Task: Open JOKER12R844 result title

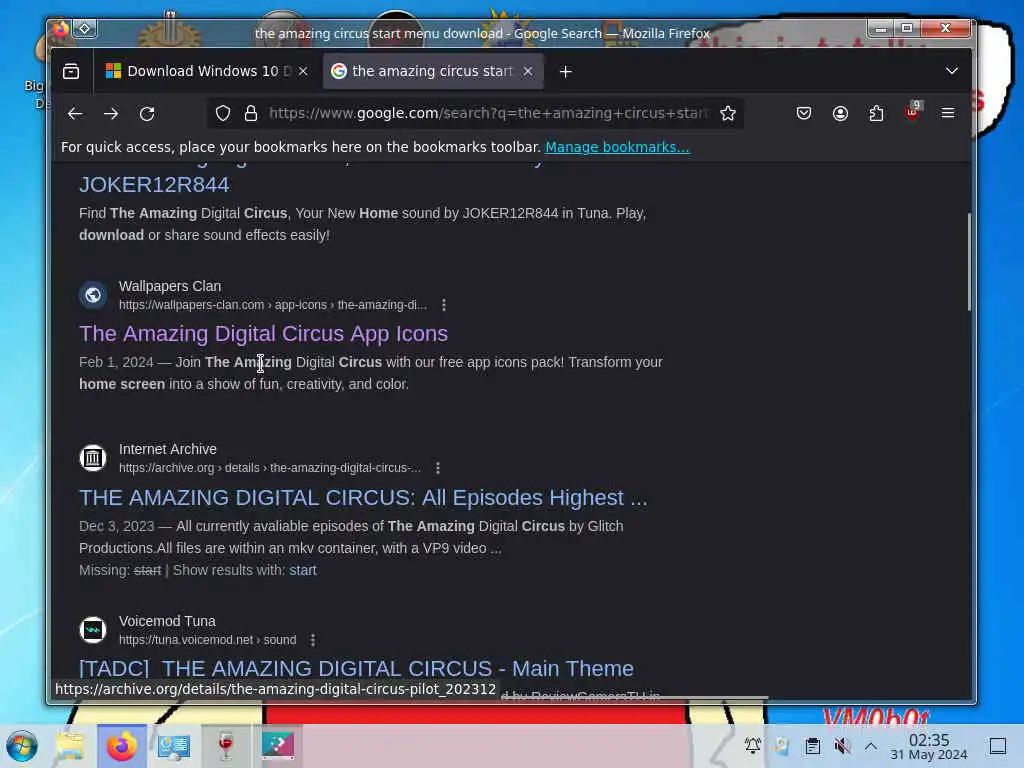Action: click(154, 185)
